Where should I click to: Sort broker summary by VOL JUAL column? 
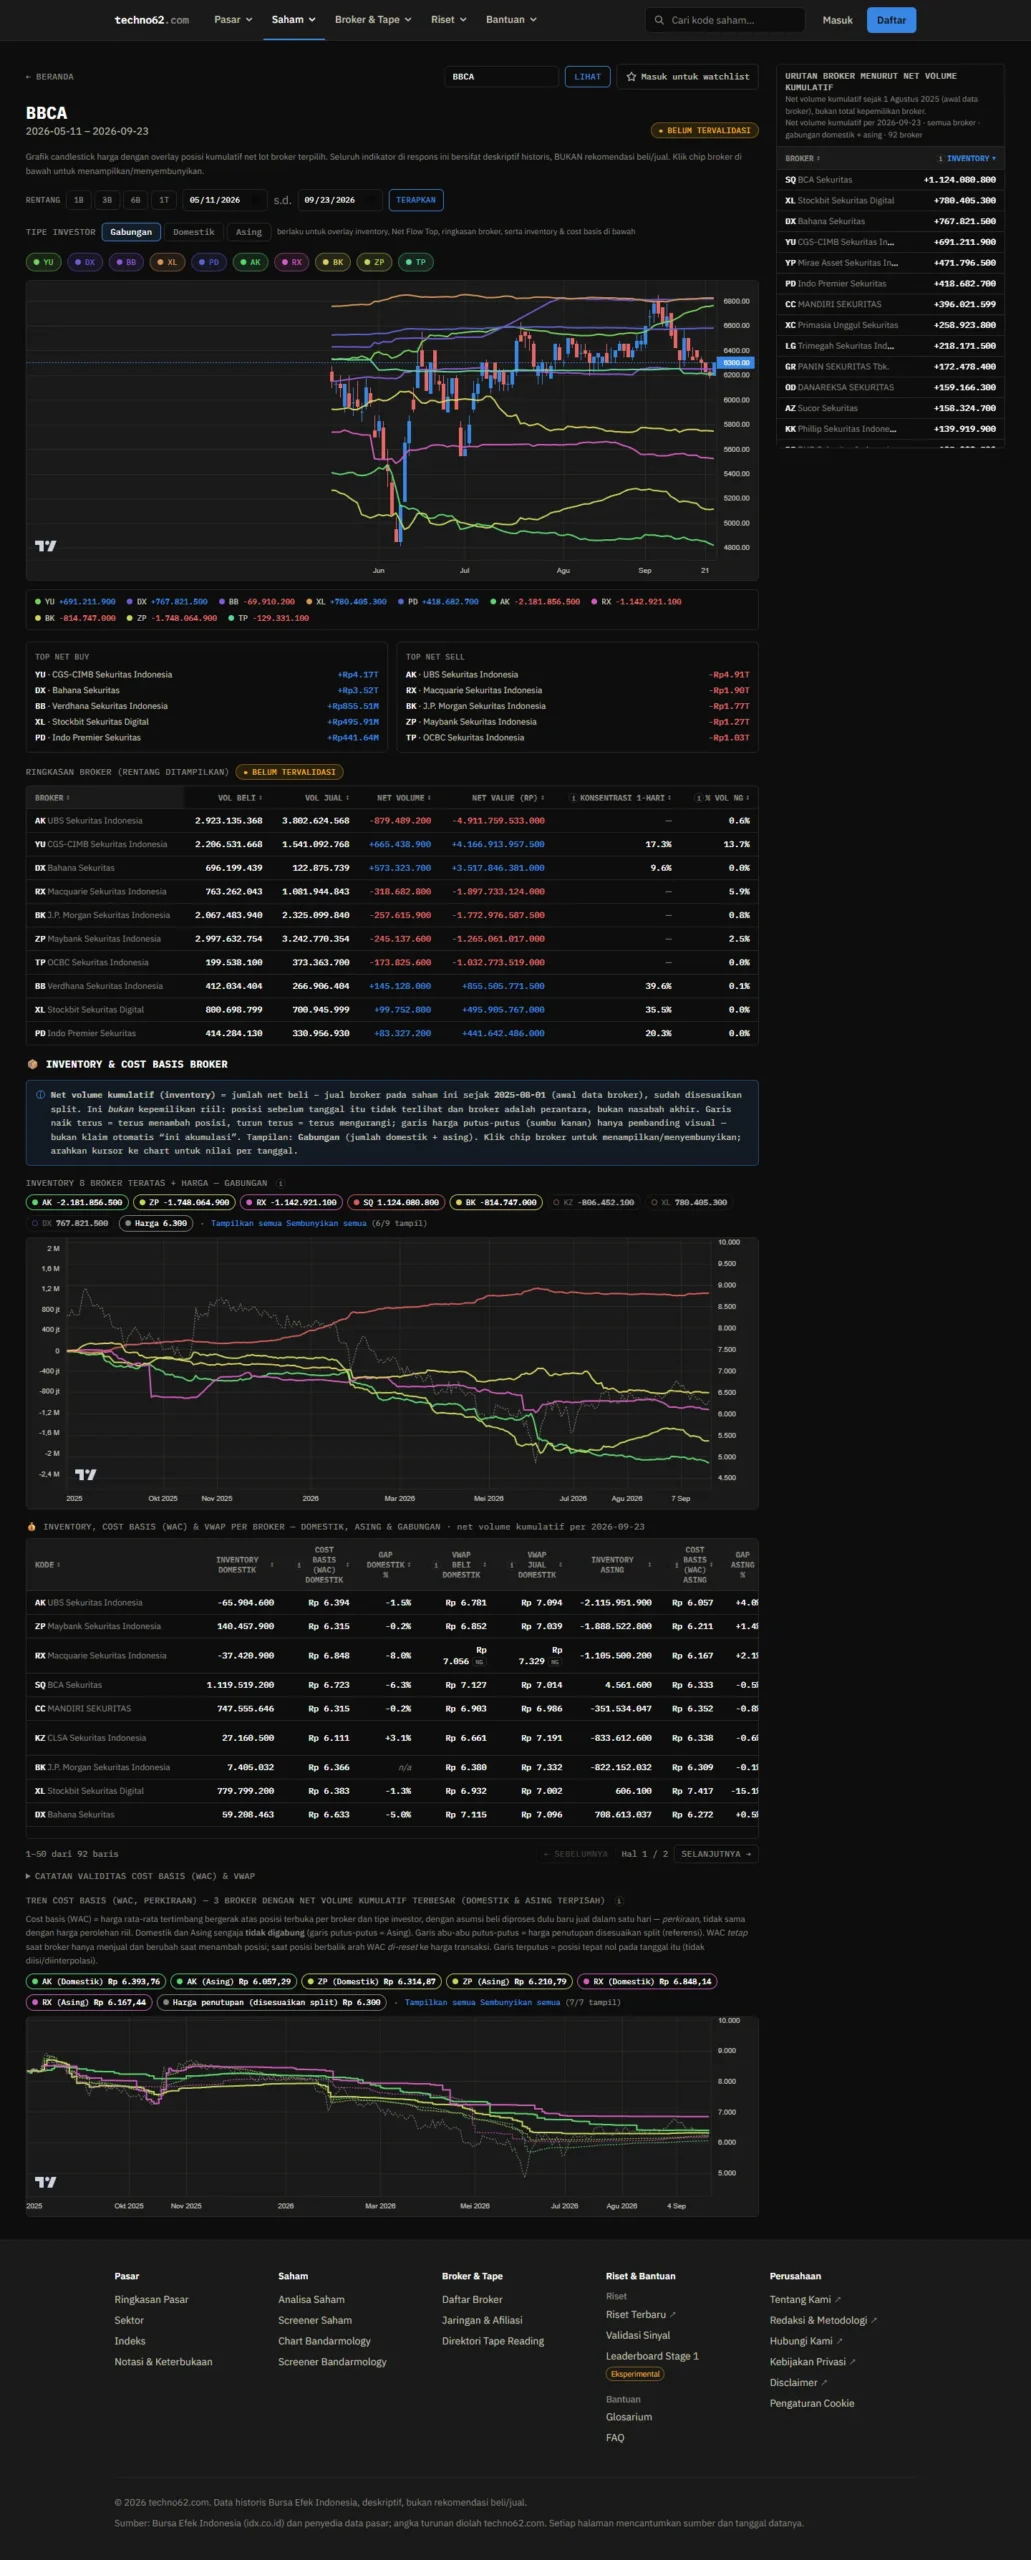[x=327, y=798]
